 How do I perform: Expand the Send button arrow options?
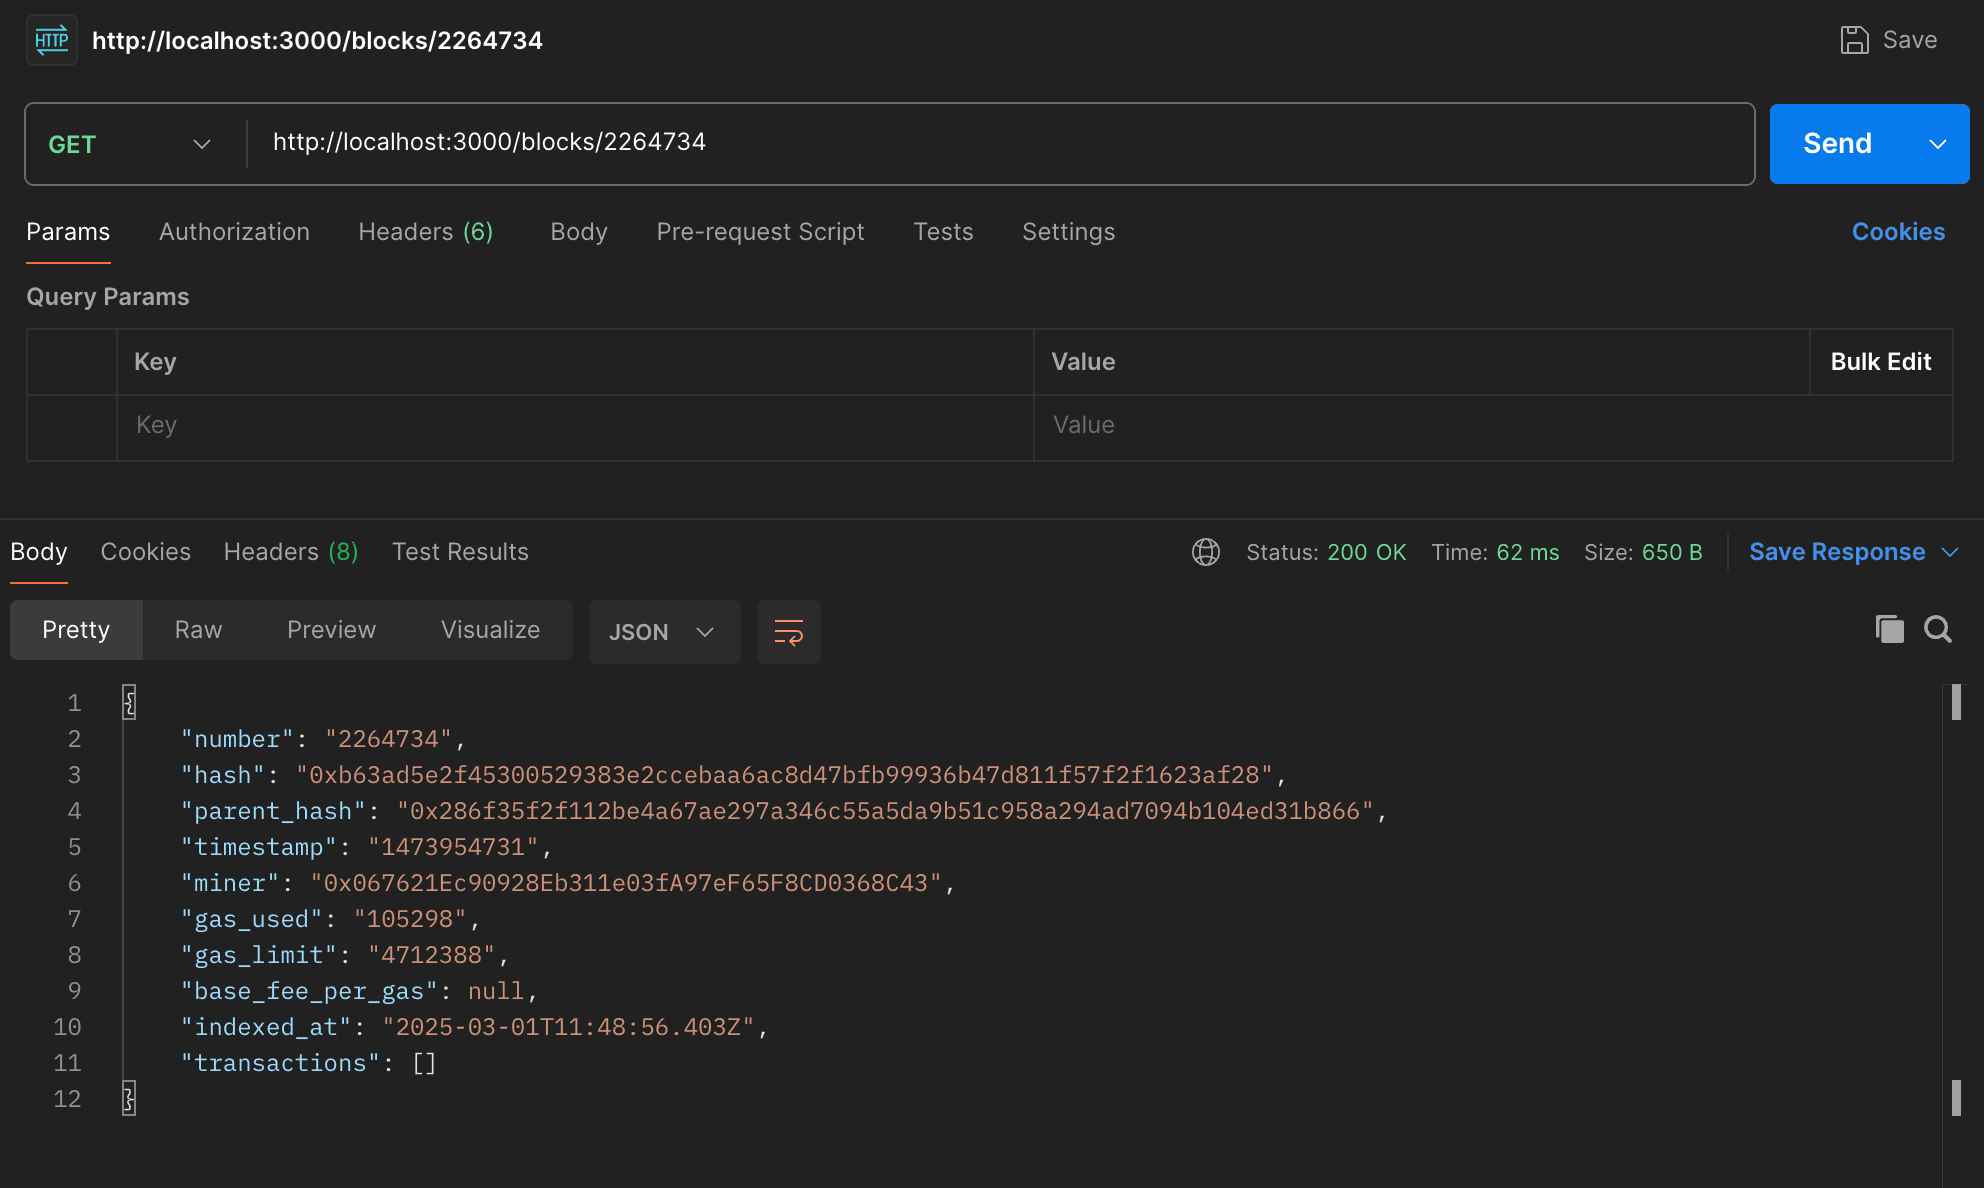1937,144
